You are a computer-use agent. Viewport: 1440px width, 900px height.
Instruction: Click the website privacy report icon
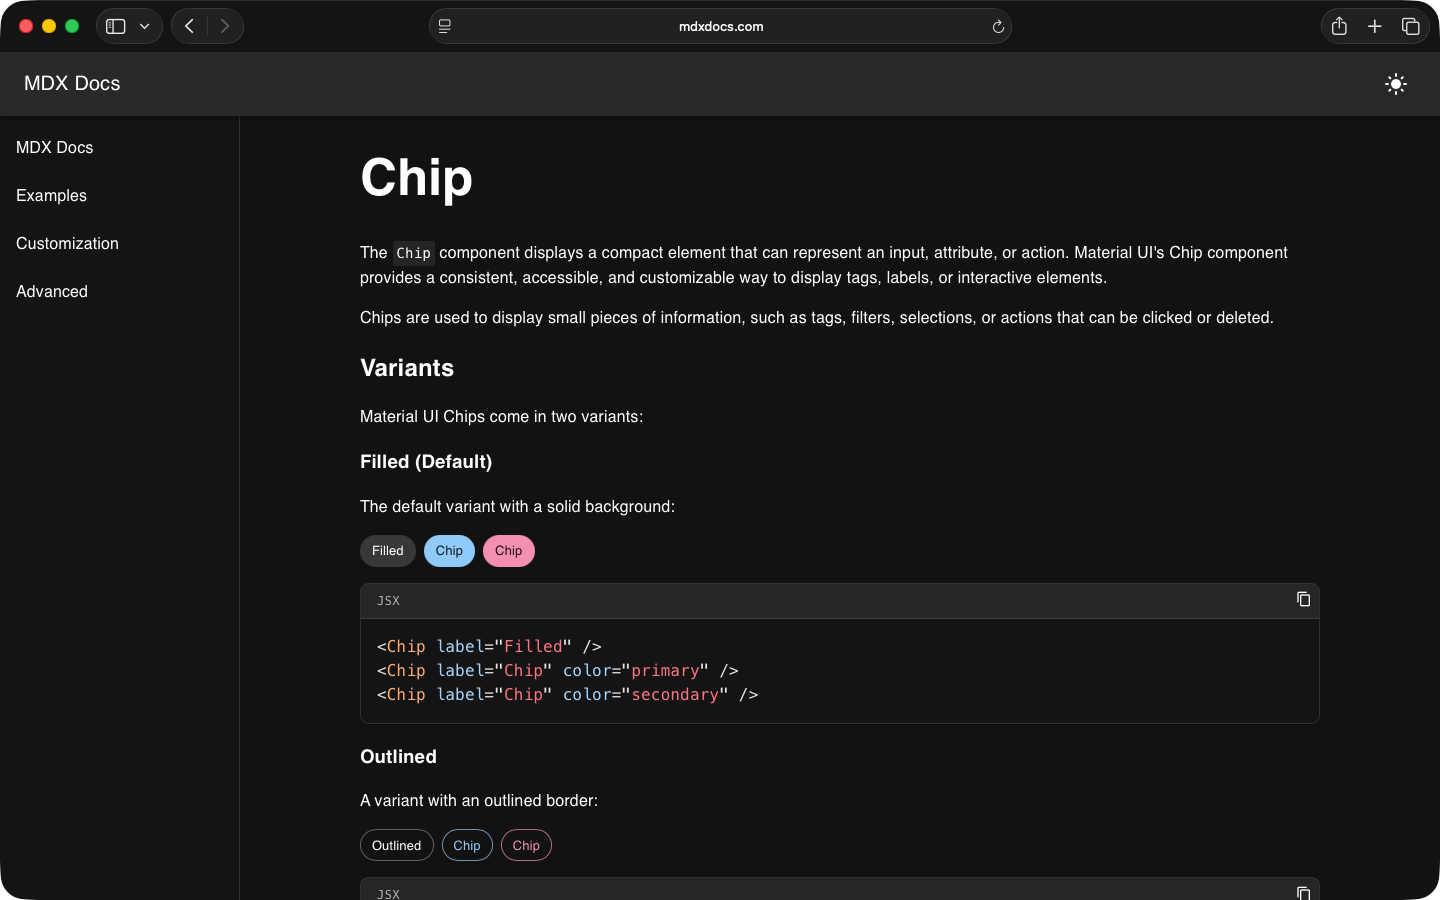coord(444,26)
